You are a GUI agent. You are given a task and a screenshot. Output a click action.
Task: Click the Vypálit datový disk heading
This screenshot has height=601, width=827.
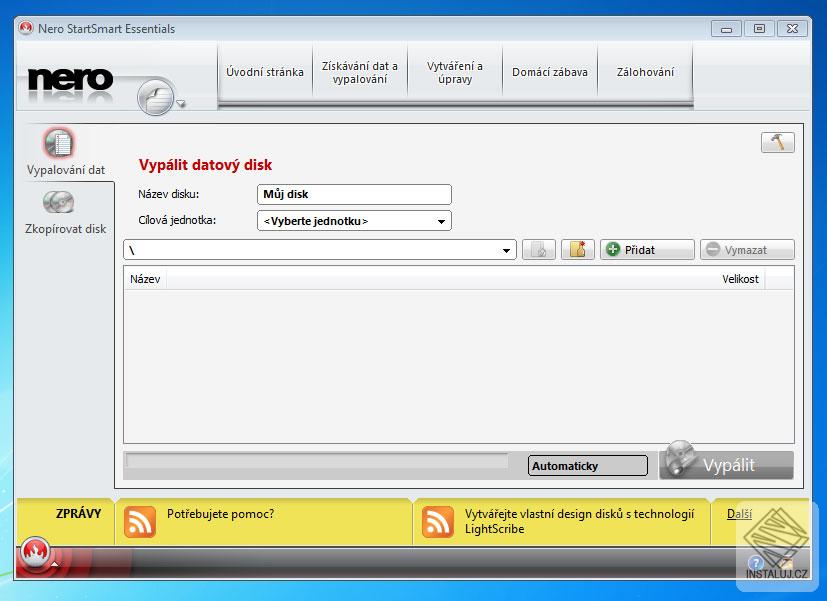205,165
